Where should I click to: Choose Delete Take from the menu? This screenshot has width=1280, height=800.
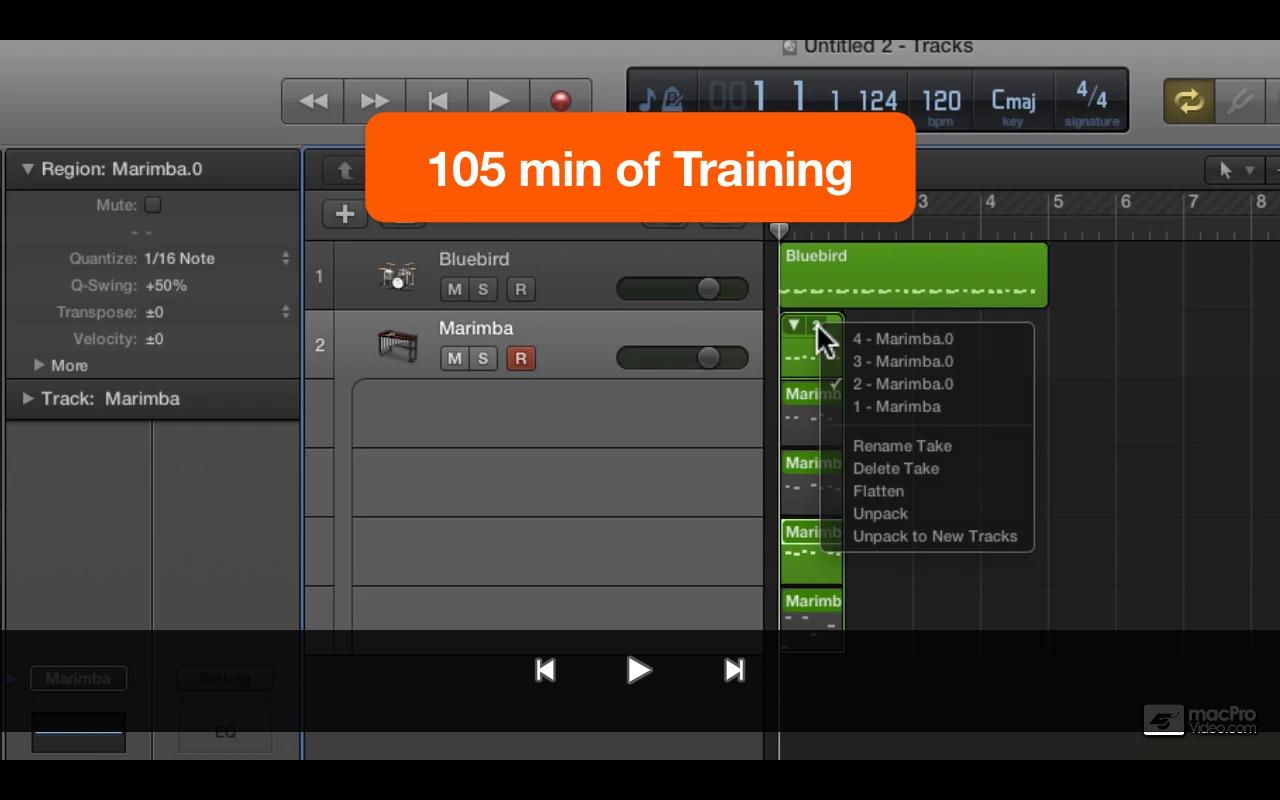point(896,468)
